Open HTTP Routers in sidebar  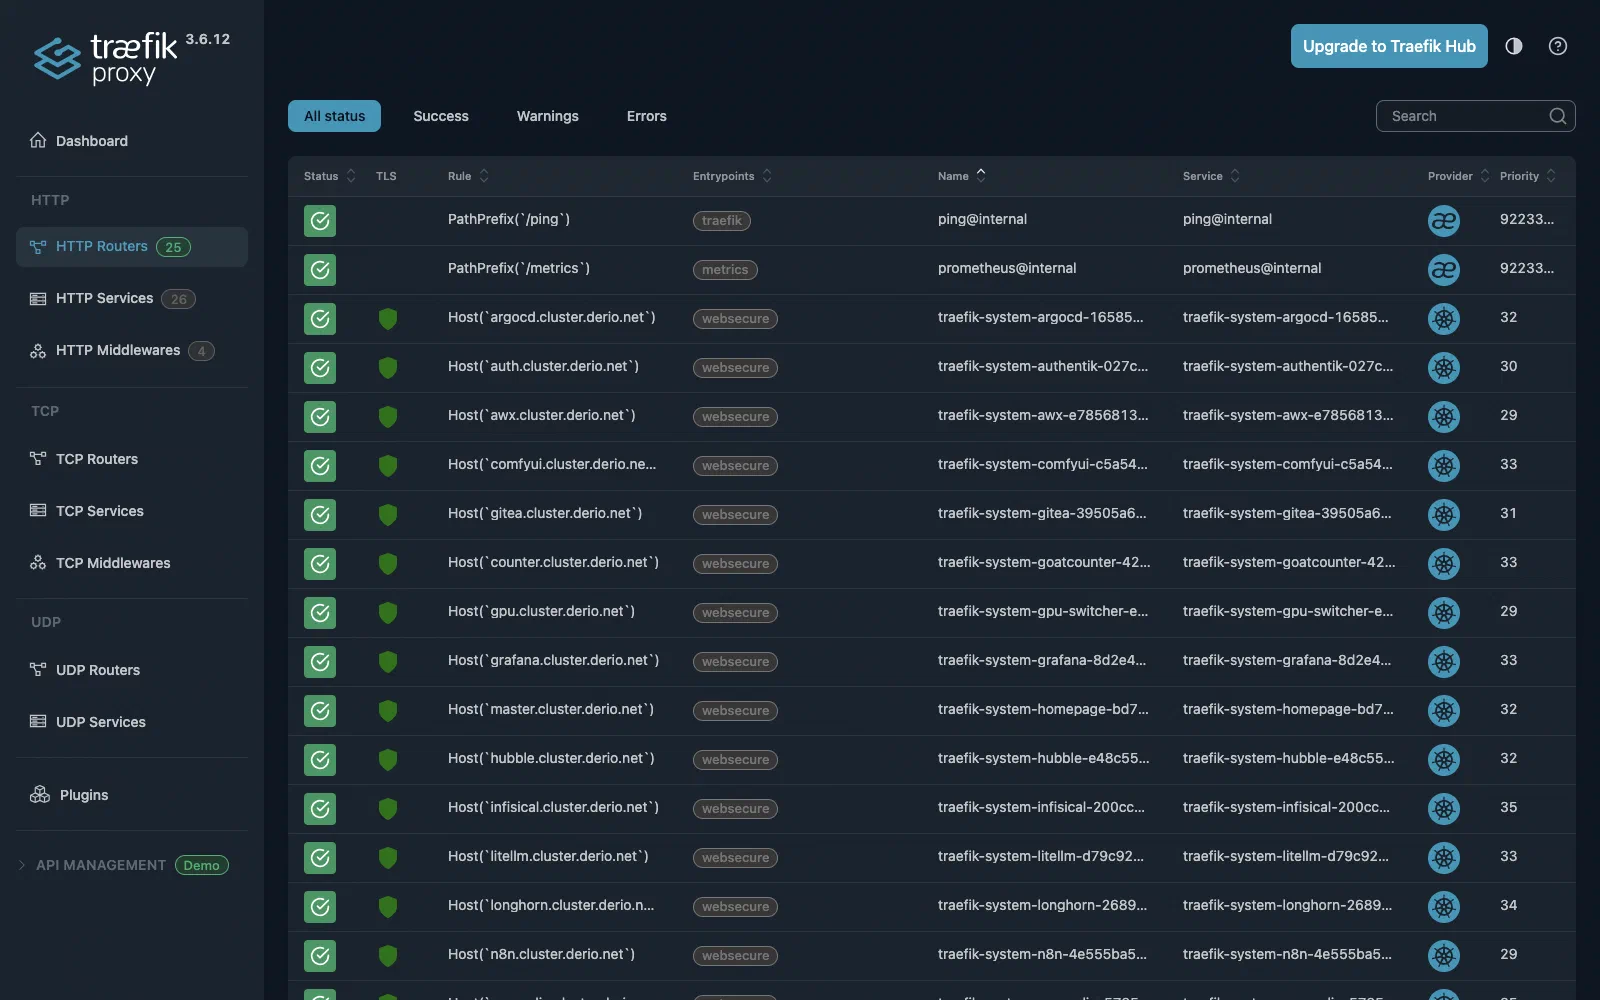coord(132,247)
